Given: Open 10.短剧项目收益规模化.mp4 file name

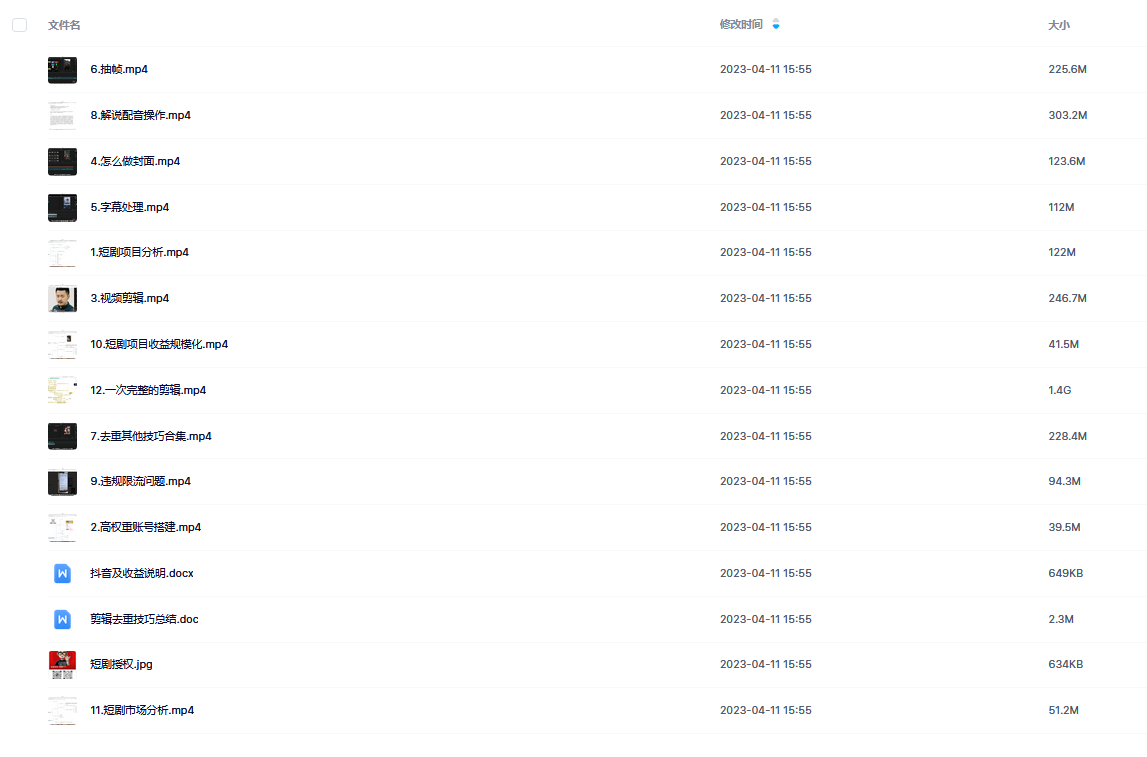Looking at the screenshot, I should [x=159, y=344].
